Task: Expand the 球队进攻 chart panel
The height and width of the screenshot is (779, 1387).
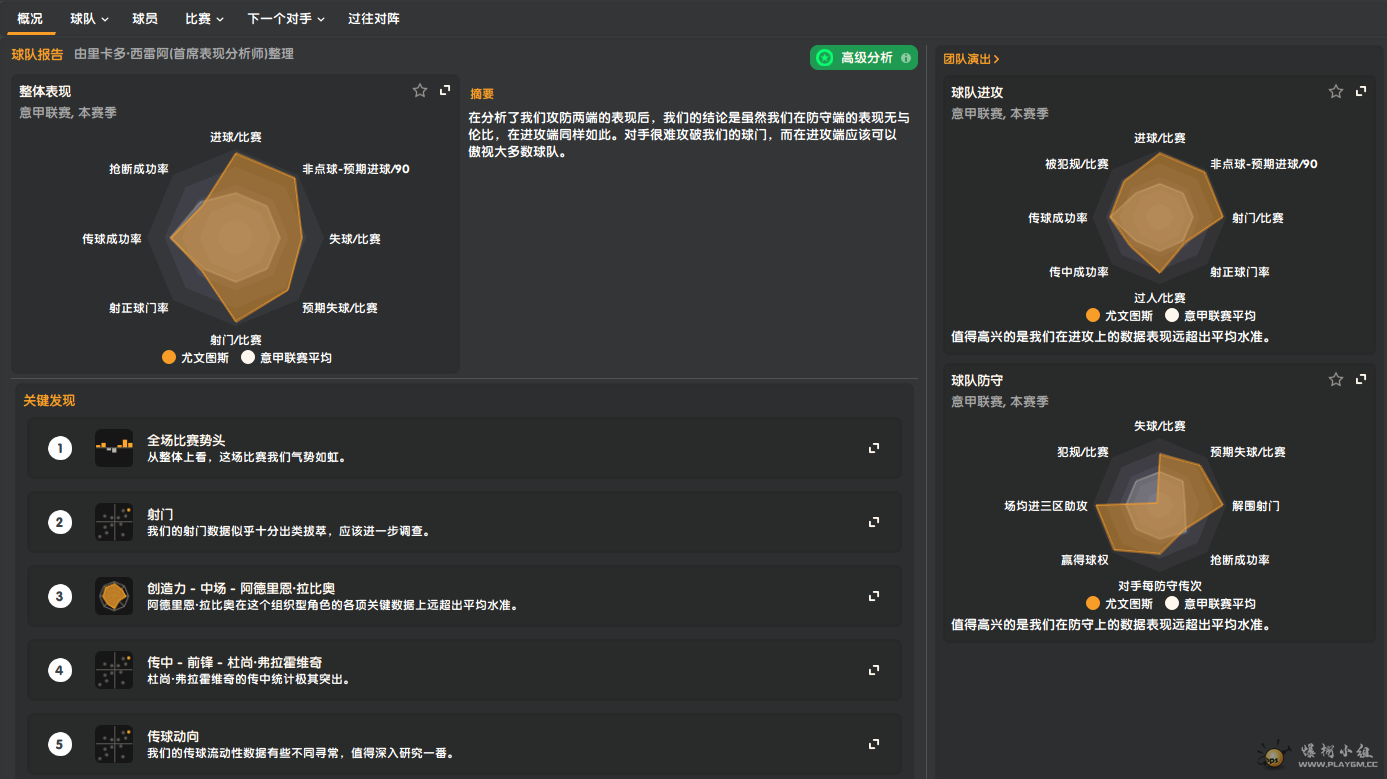Action: 1361,92
